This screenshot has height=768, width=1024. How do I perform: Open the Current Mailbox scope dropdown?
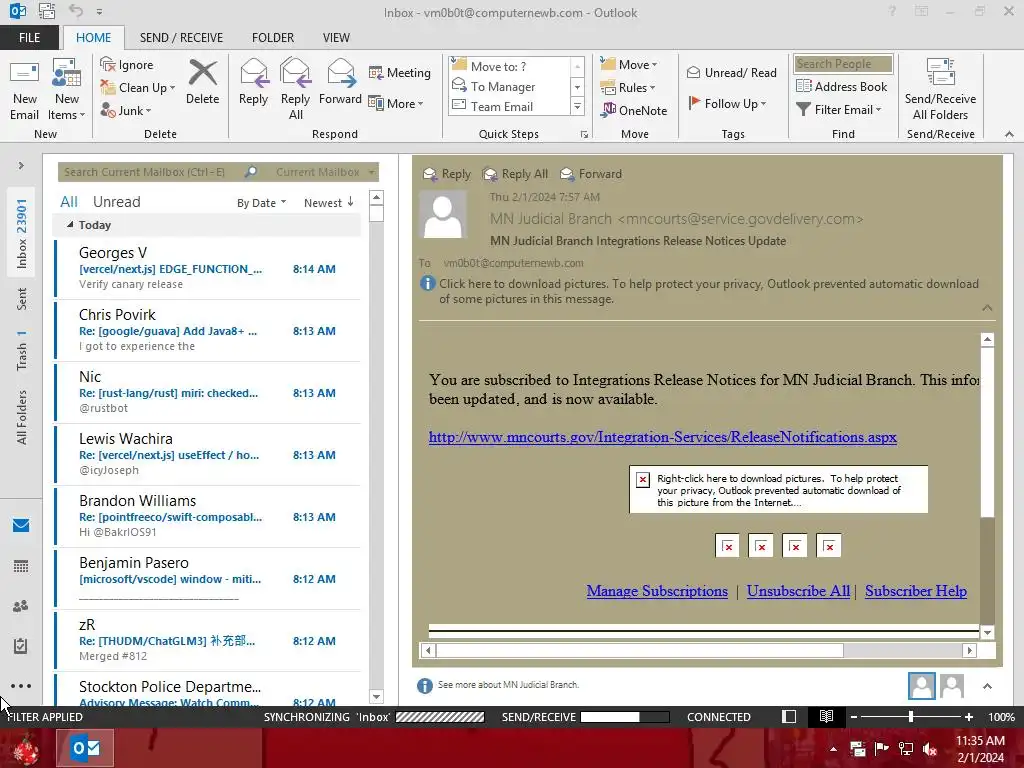325,172
